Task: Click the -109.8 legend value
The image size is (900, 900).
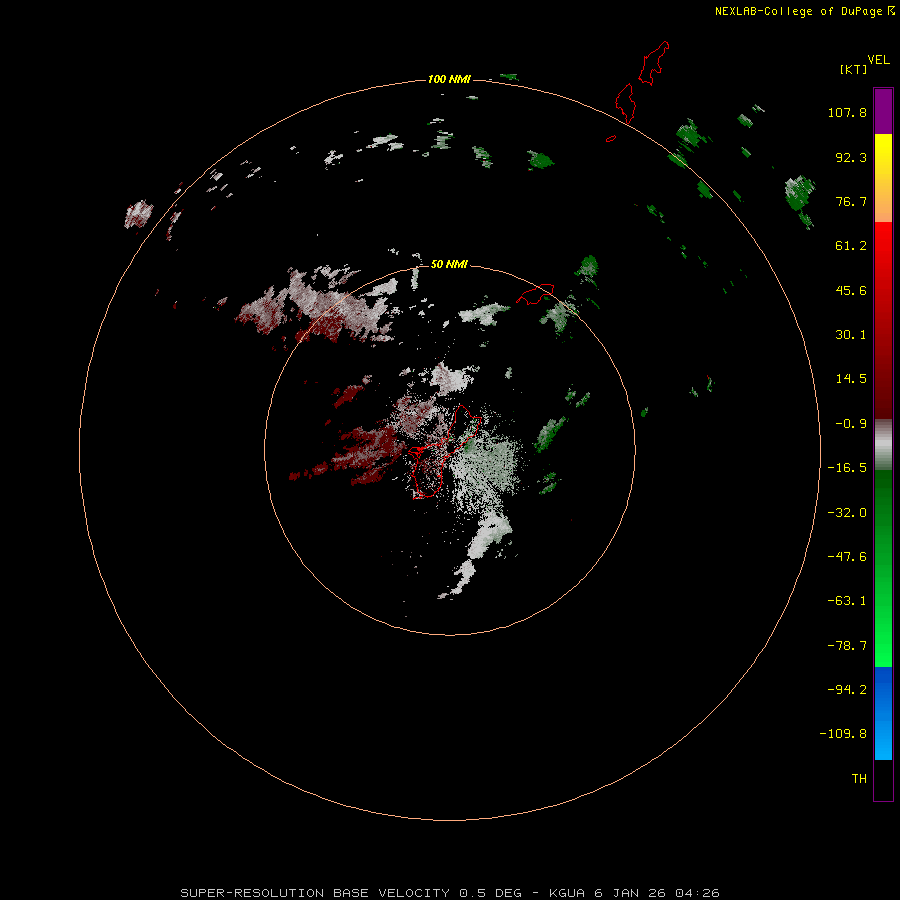Action: [843, 734]
